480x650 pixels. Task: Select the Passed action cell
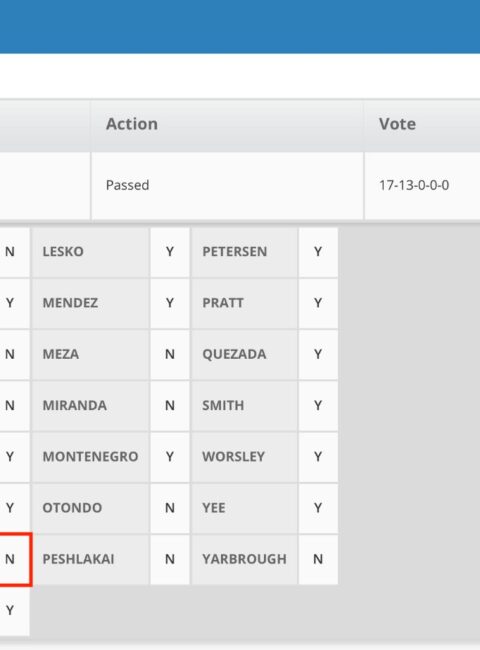tap(227, 186)
